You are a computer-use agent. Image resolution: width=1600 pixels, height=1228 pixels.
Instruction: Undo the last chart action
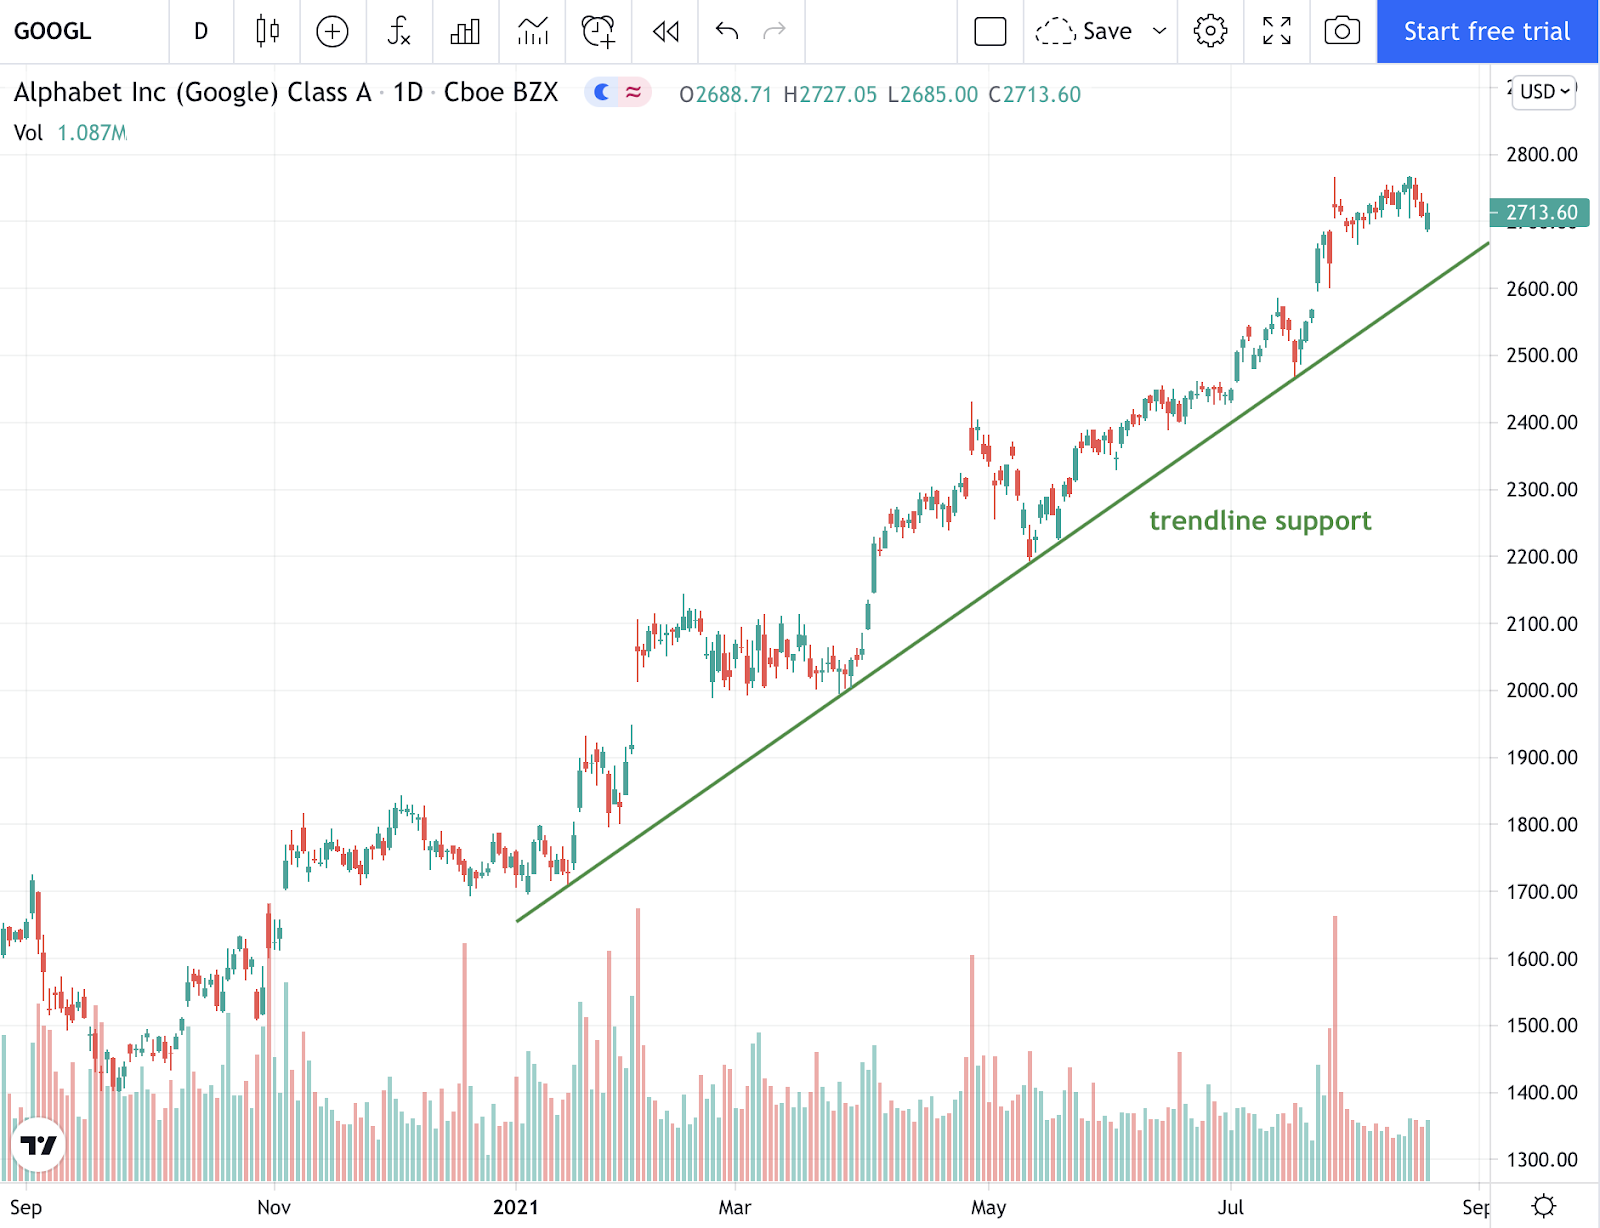point(727,31)
